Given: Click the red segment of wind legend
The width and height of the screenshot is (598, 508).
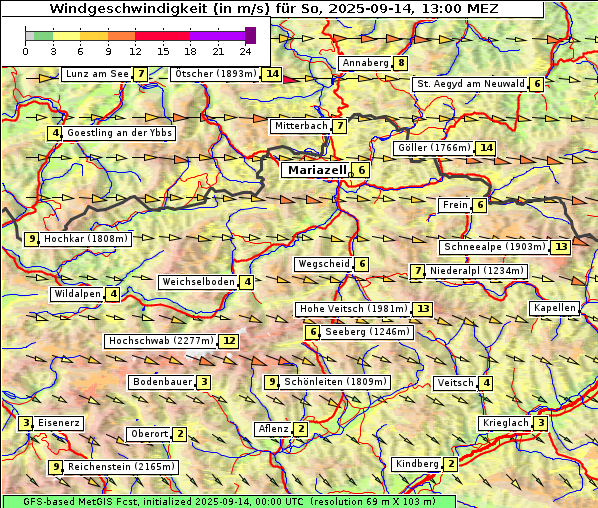Looking at the screenshot, I should [x=162, y=36].
